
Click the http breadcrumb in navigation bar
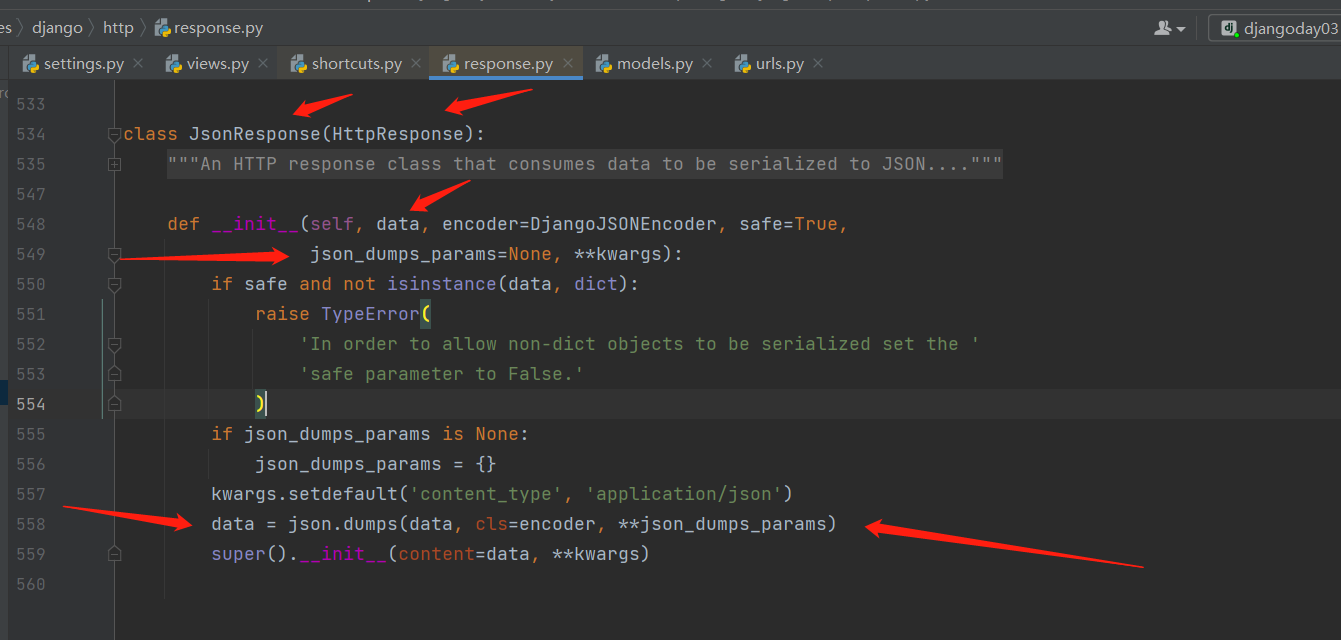click(118, 28)
